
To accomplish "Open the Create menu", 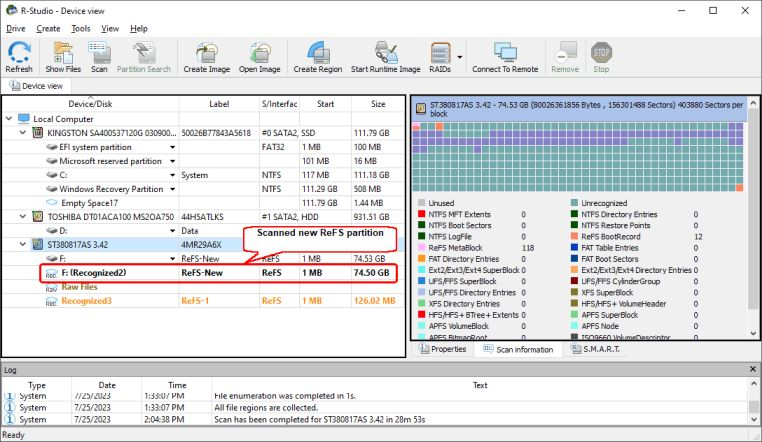I will [x=48, y=29].
